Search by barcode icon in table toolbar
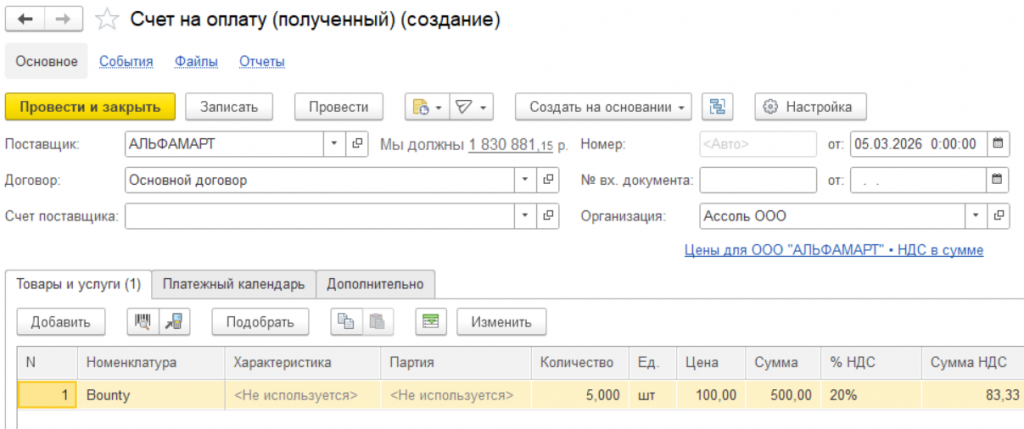1024x429 pixels. tap(142, 321)
